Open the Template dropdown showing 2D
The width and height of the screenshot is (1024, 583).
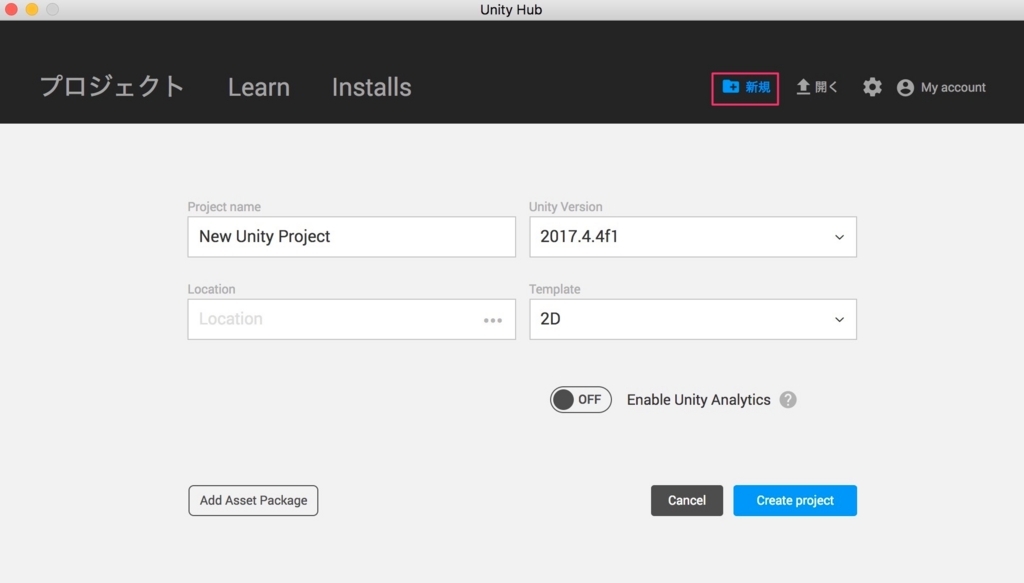[693, 319]
